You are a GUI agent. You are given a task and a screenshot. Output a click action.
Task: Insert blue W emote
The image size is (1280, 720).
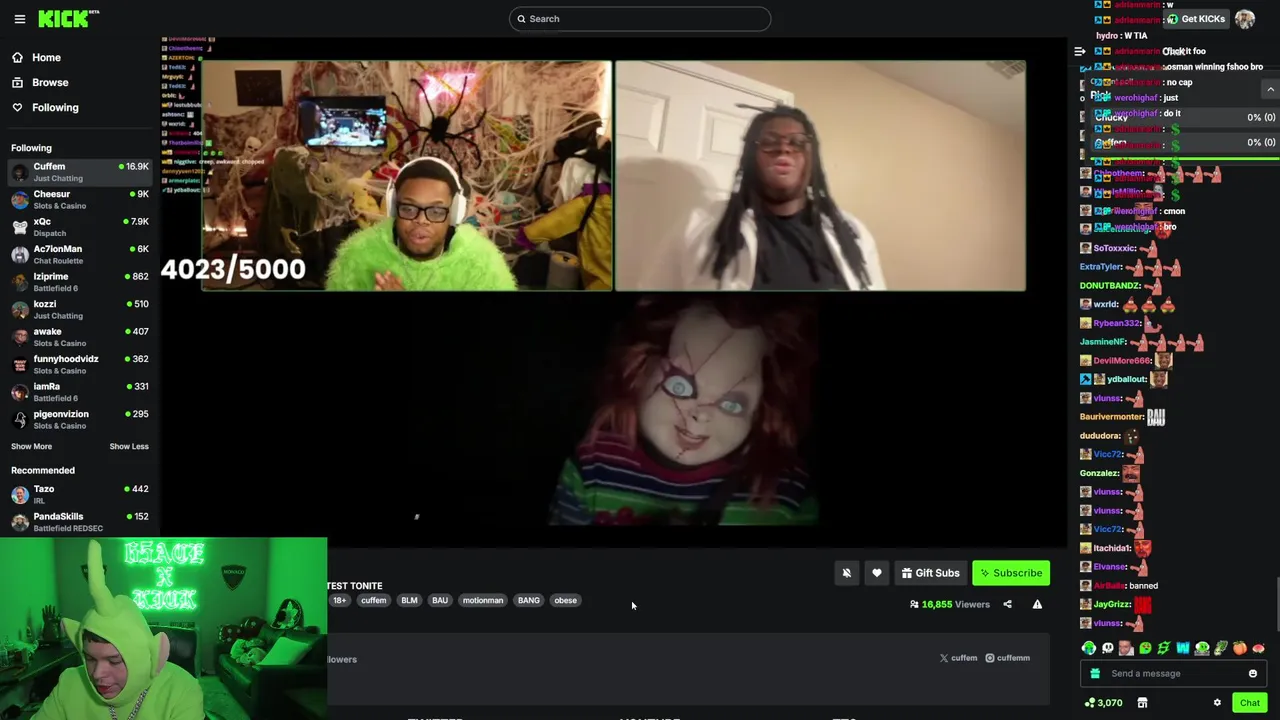(x=1183, y=648)
